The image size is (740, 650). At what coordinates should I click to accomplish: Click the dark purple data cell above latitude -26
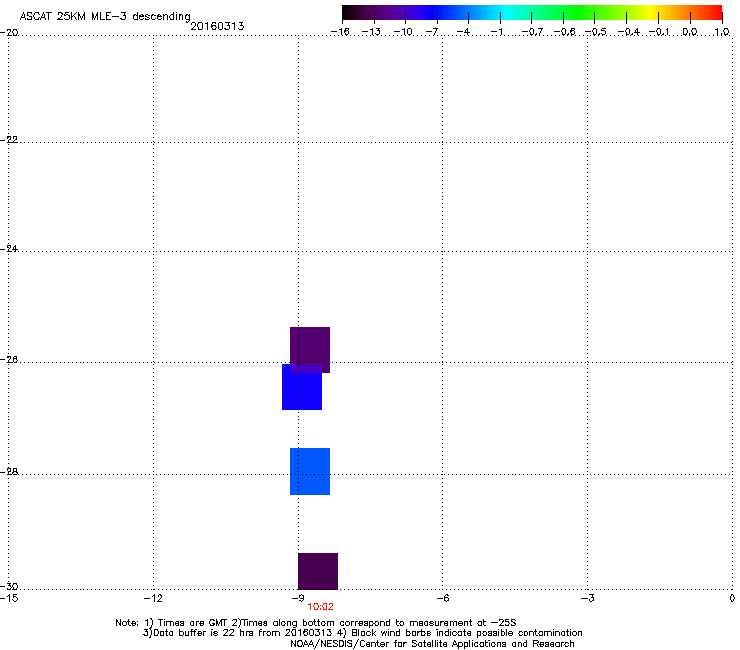click(310, 349)
